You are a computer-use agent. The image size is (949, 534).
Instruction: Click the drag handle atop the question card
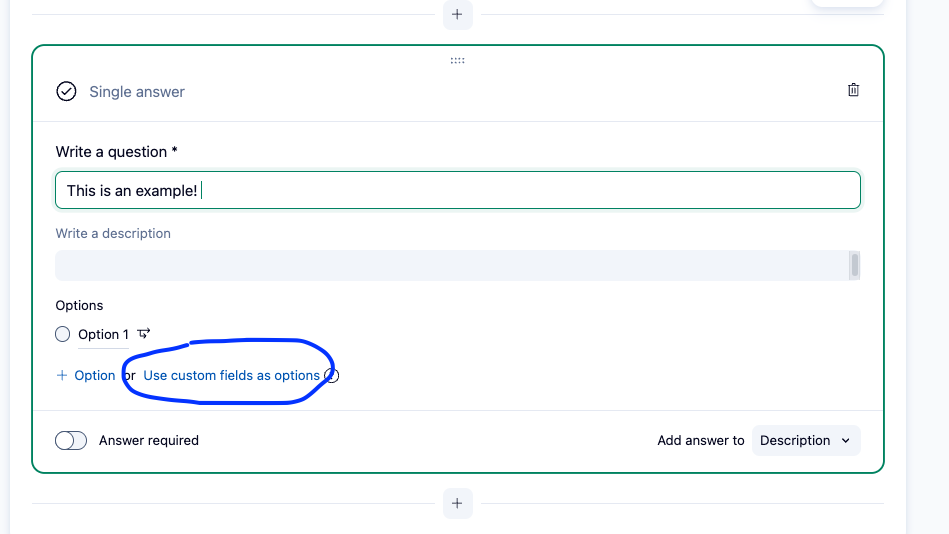(x=457, y=61)
